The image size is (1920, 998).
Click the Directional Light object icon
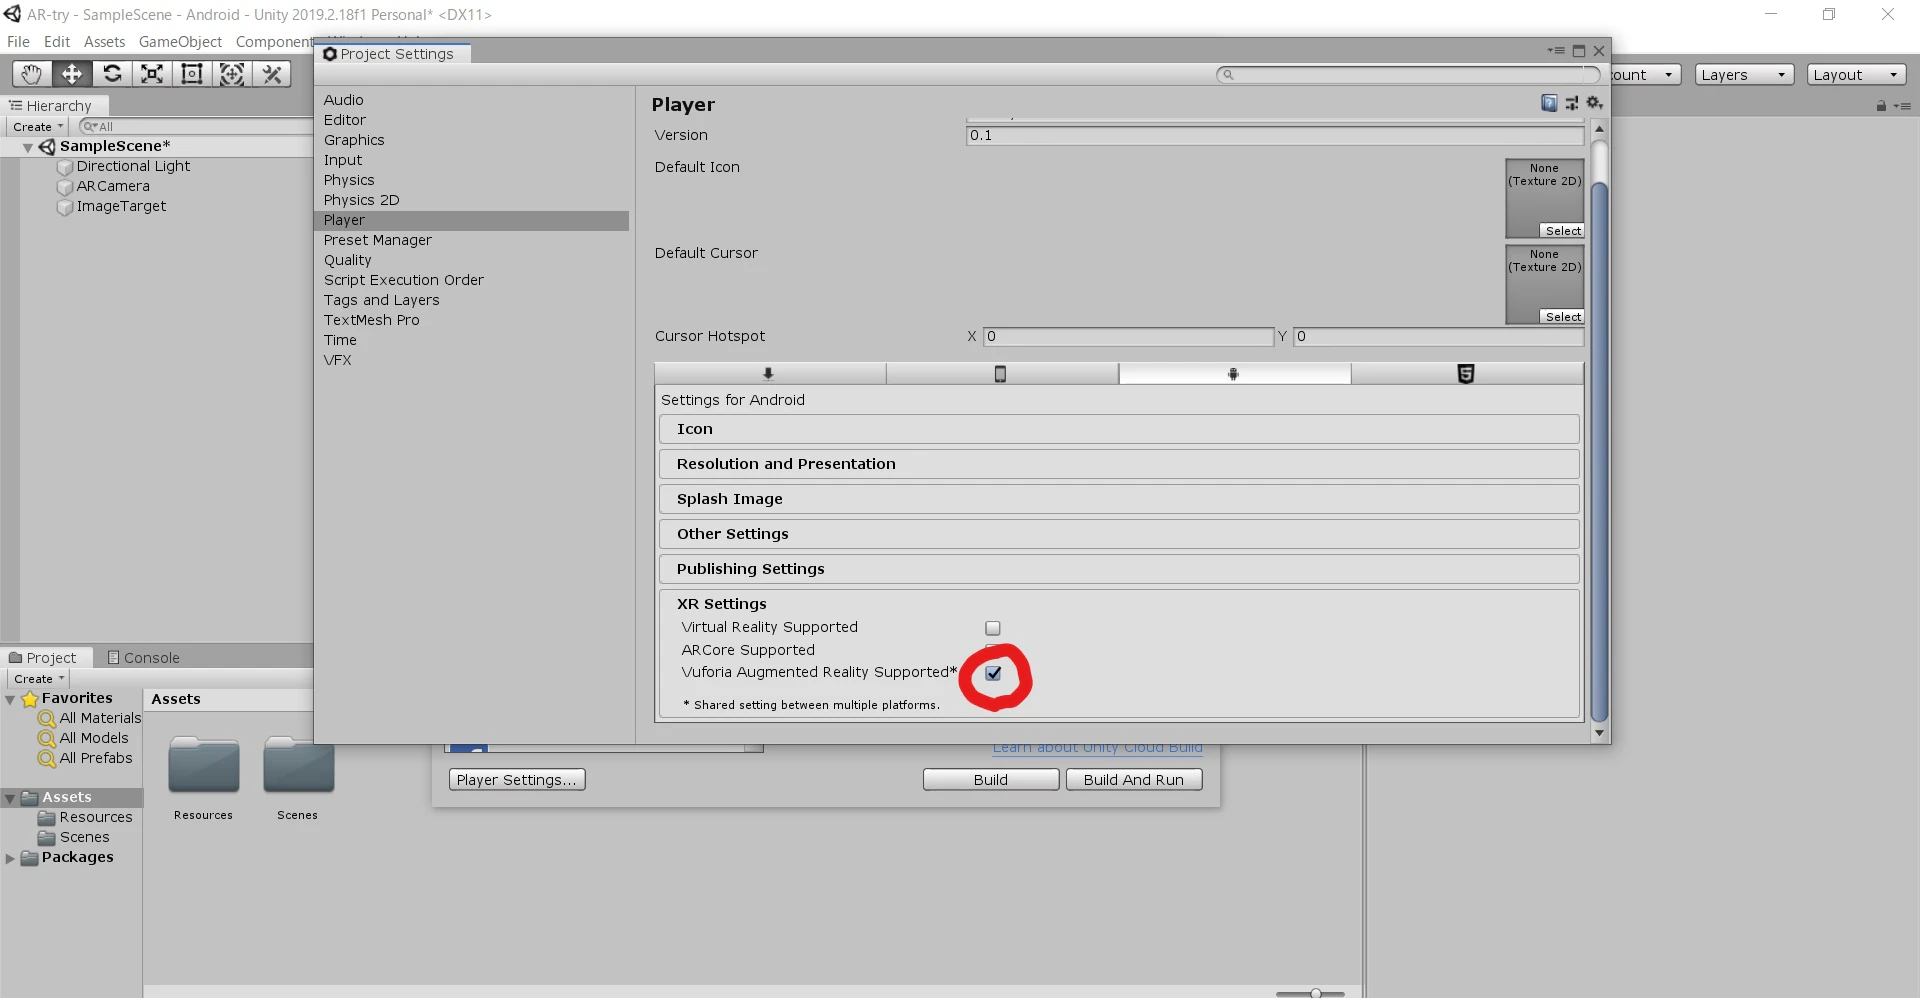[x=65, y=167]
